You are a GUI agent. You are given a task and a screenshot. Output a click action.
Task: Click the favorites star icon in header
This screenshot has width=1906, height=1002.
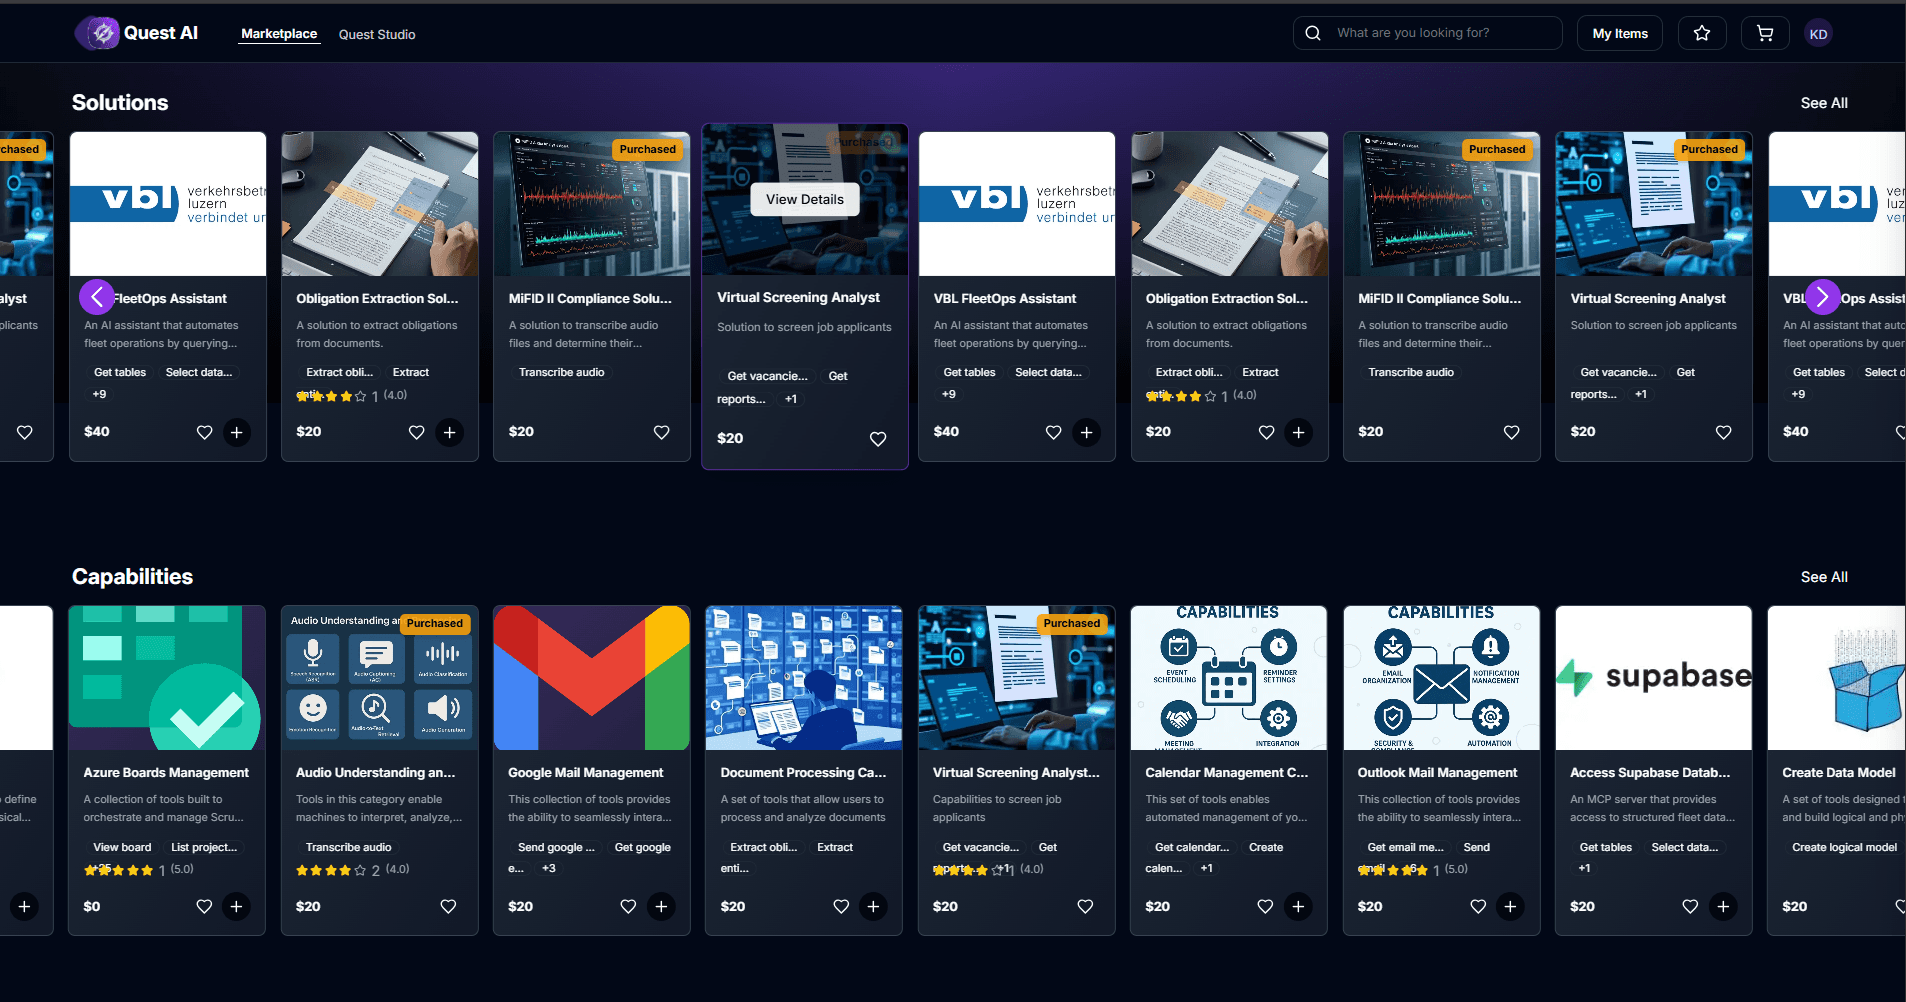coord(1702,33)
